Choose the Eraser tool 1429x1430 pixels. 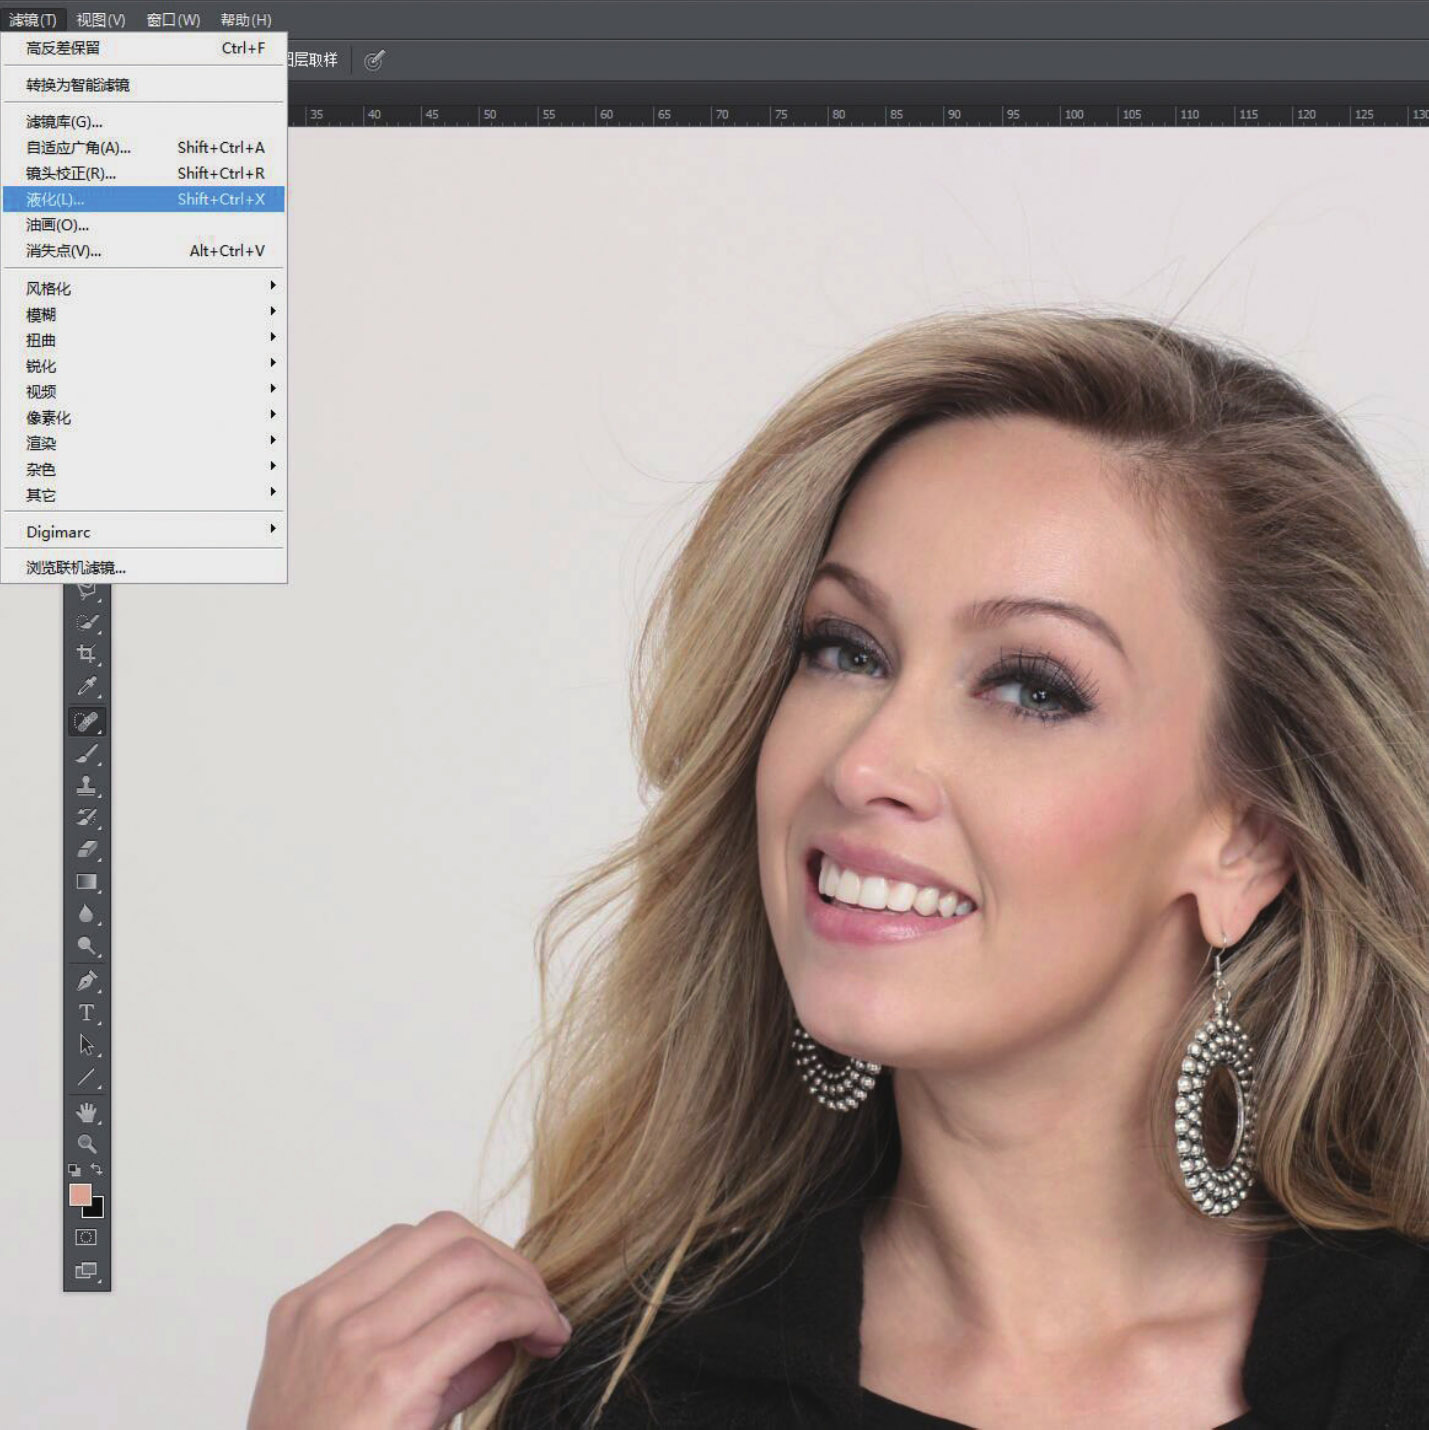[87, 850]
